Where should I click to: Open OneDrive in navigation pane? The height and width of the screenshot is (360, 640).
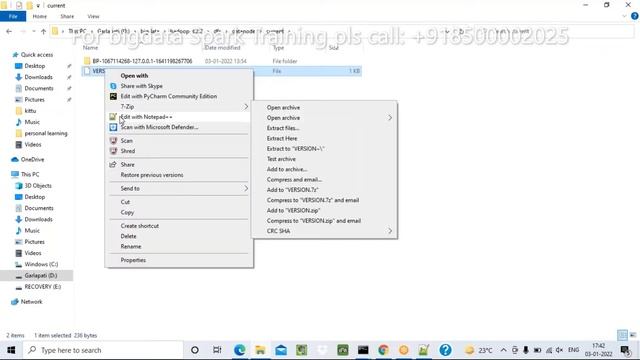(x=32, y=160)
